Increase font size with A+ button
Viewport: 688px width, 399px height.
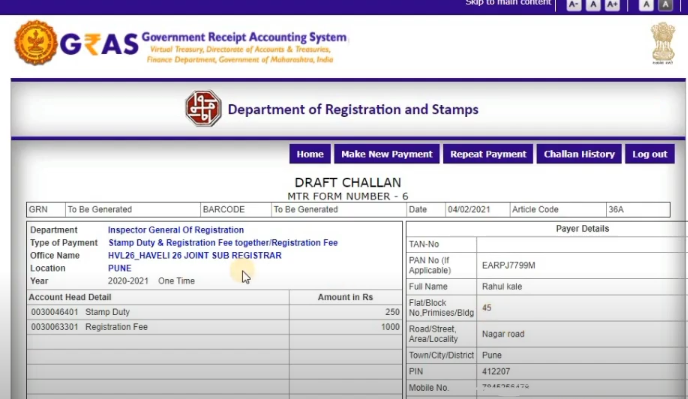pyautogui.click(x=612, y=5)
